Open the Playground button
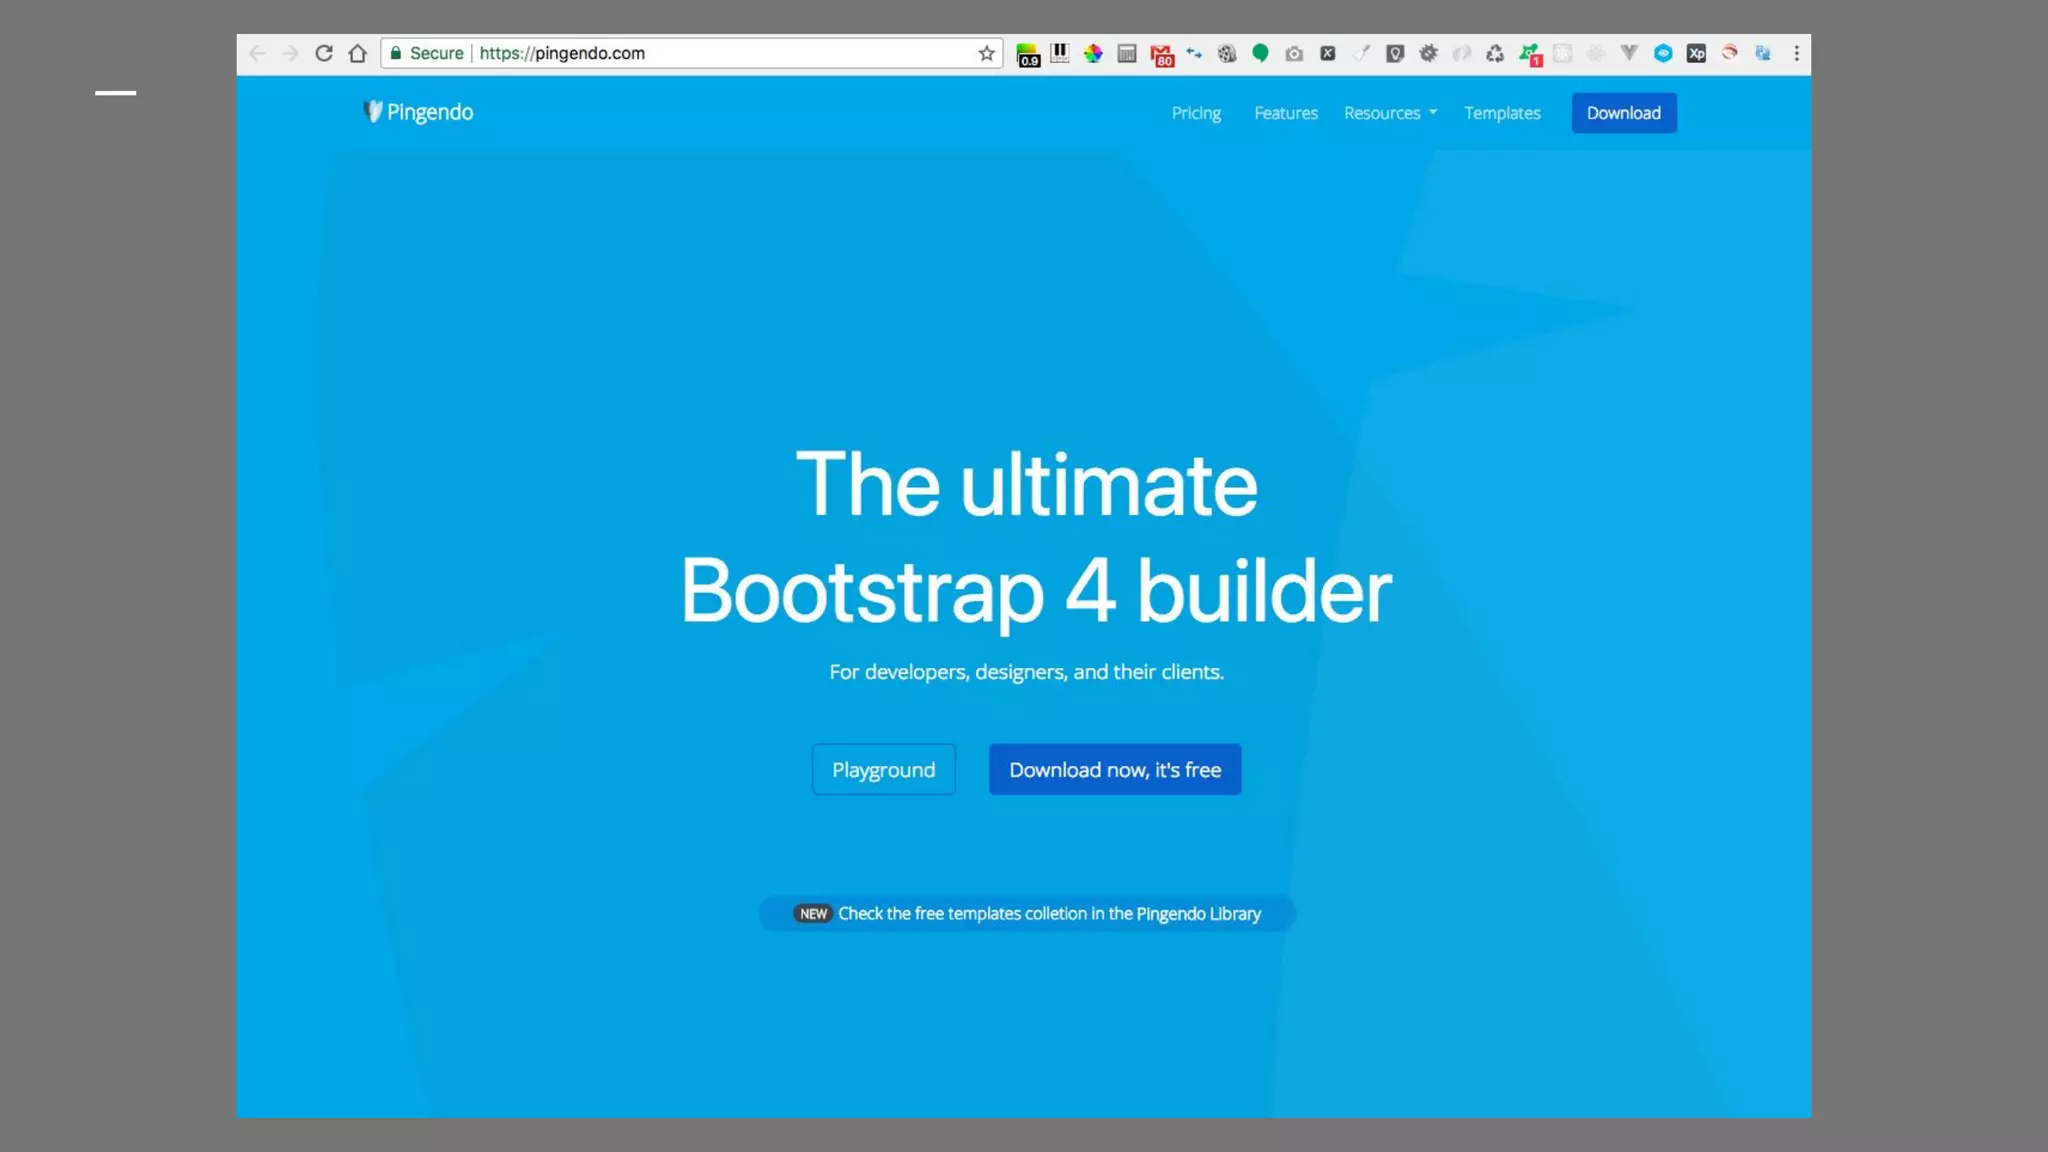 884,769
